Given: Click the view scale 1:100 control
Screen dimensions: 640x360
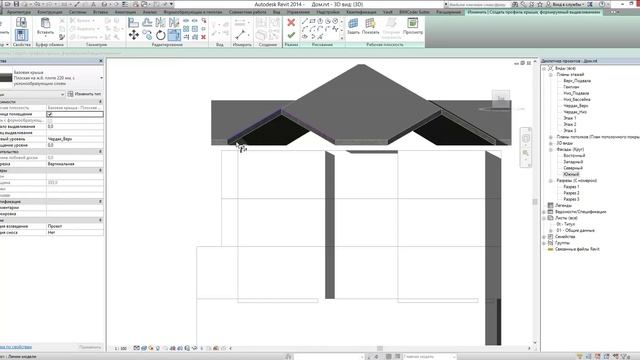Looking at the screenshot, I should pyautogui.click(x=120, y=349).
